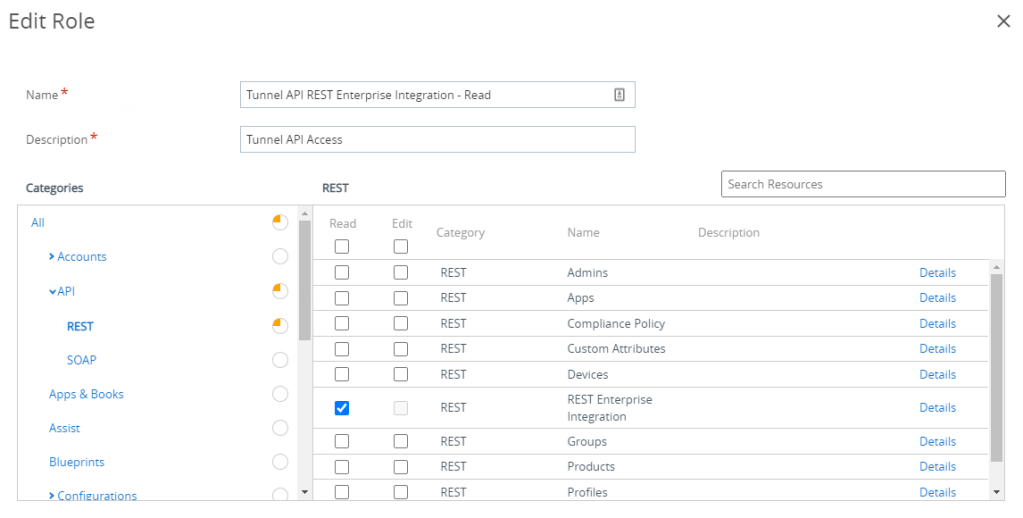Screen dimensions: 1023x518
Task: Click the empty circle next to SOAP
Action: pyautogui.click(x=280, y=360)
